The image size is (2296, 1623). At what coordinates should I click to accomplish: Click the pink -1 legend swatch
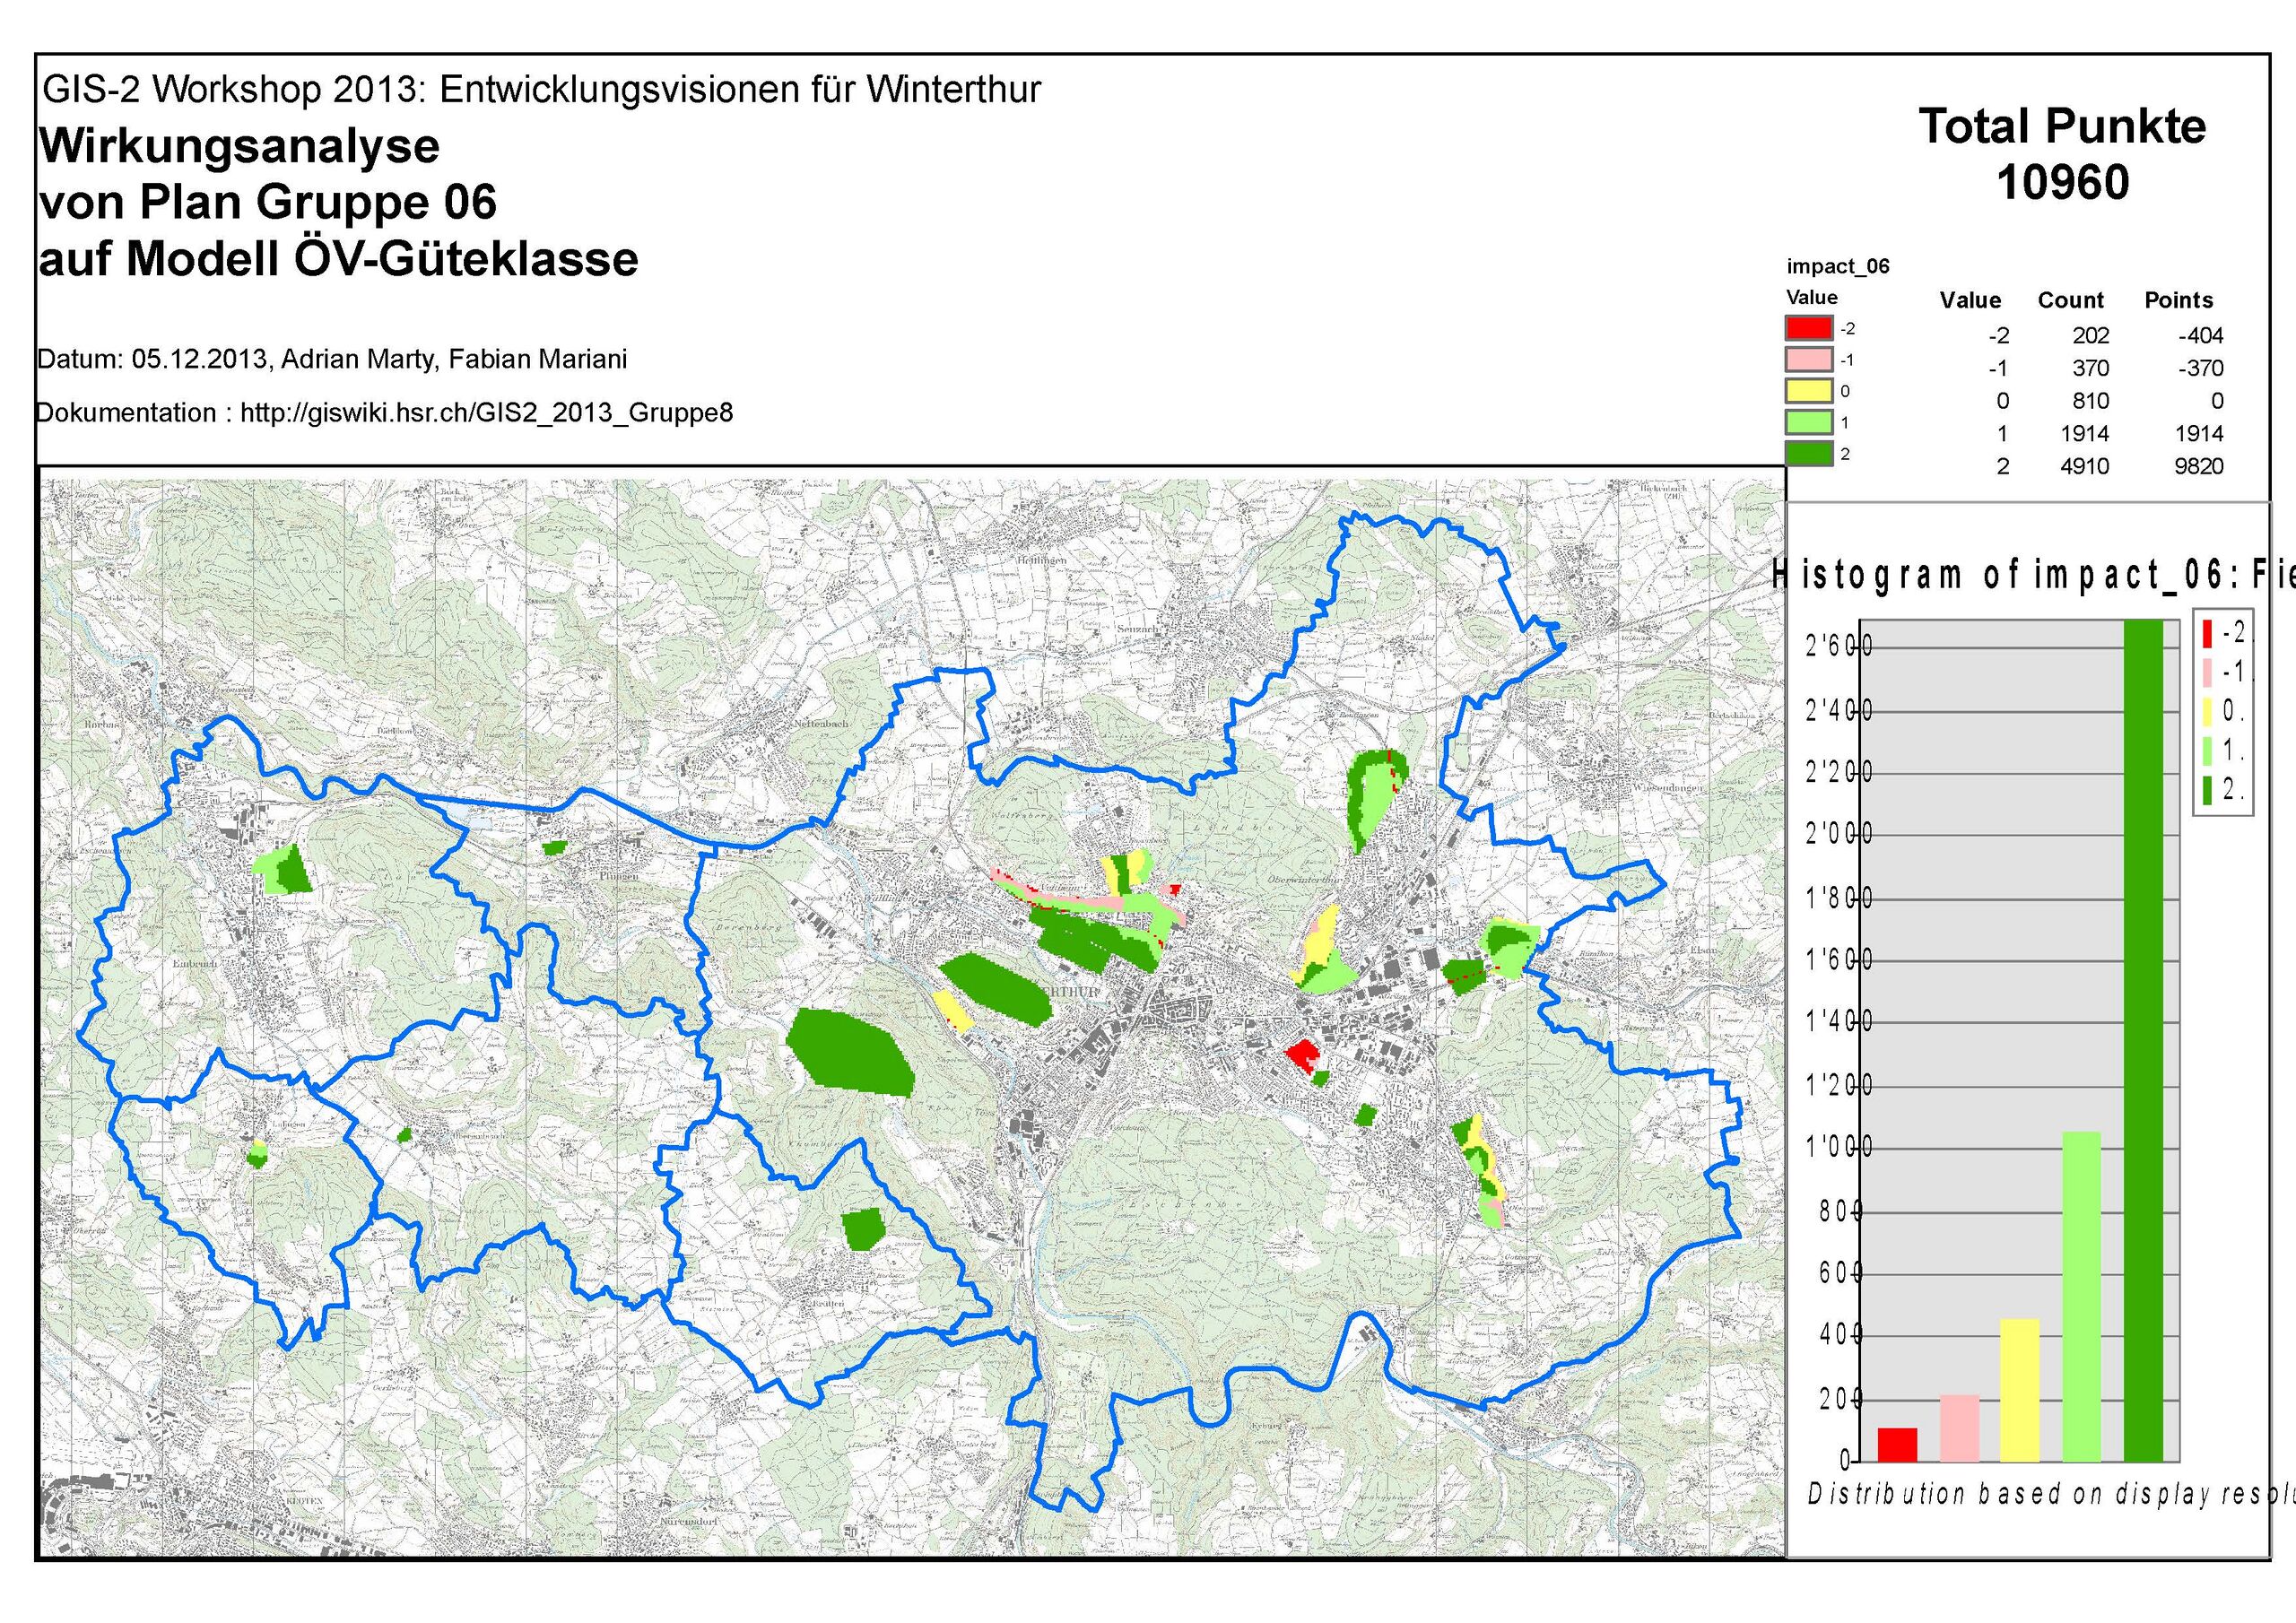[1808, 359]
